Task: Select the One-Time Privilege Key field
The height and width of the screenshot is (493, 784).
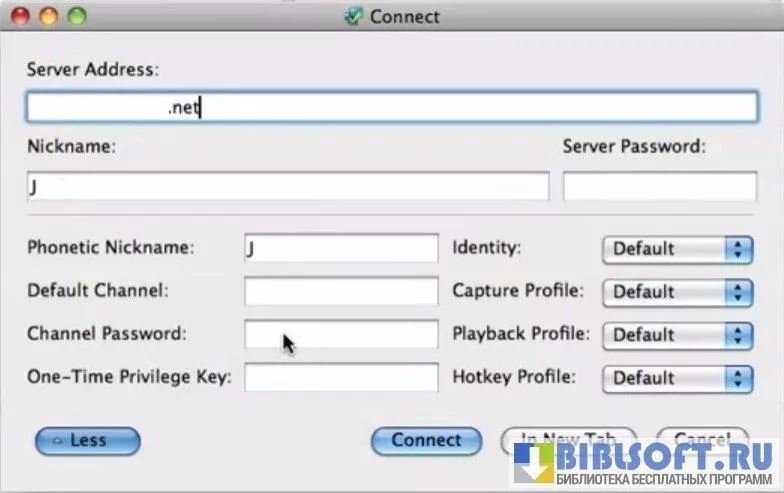Action: click(x=340, y=377)
